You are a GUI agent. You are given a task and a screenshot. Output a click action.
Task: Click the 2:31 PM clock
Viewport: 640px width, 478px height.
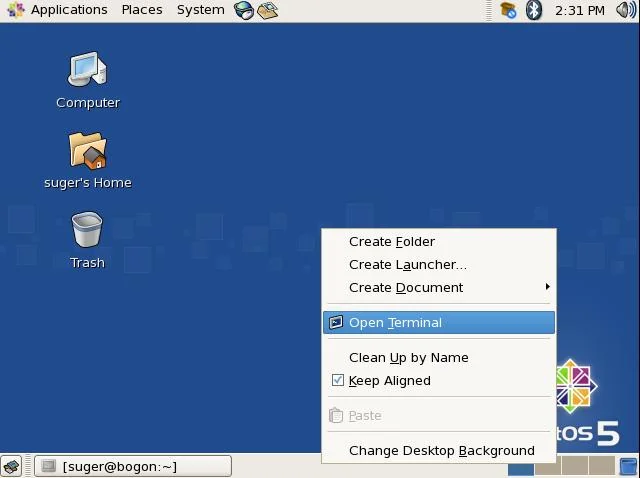580,10
